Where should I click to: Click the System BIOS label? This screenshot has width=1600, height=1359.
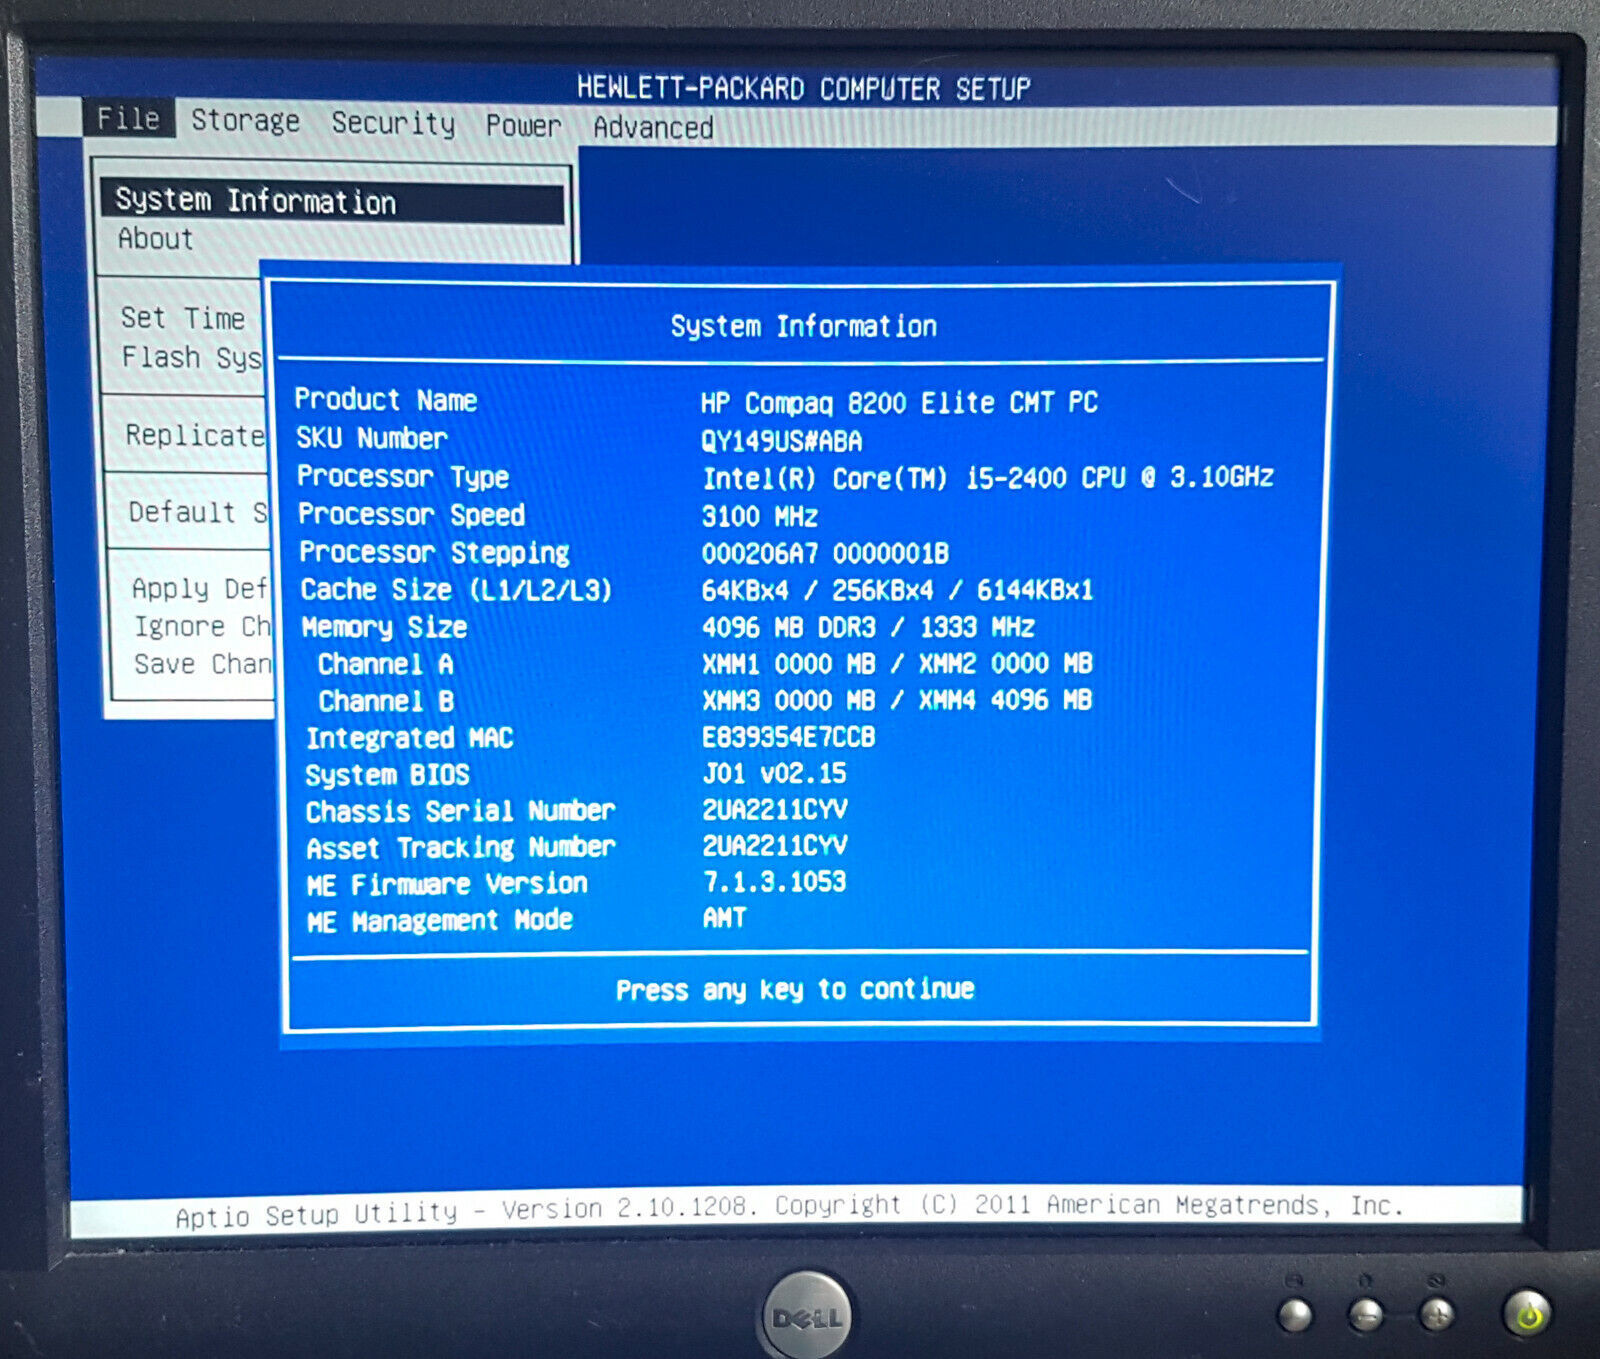[x=387, y=775]
